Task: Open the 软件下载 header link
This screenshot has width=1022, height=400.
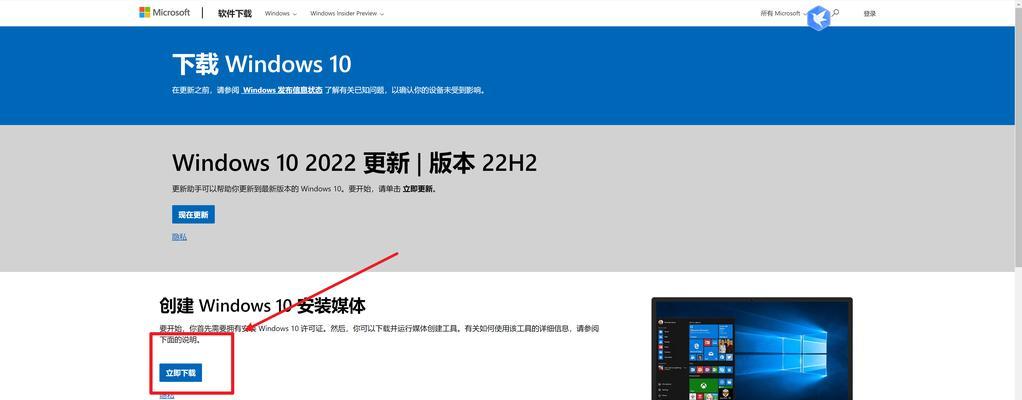Action: pyautogui.click(x=235, y=13)
